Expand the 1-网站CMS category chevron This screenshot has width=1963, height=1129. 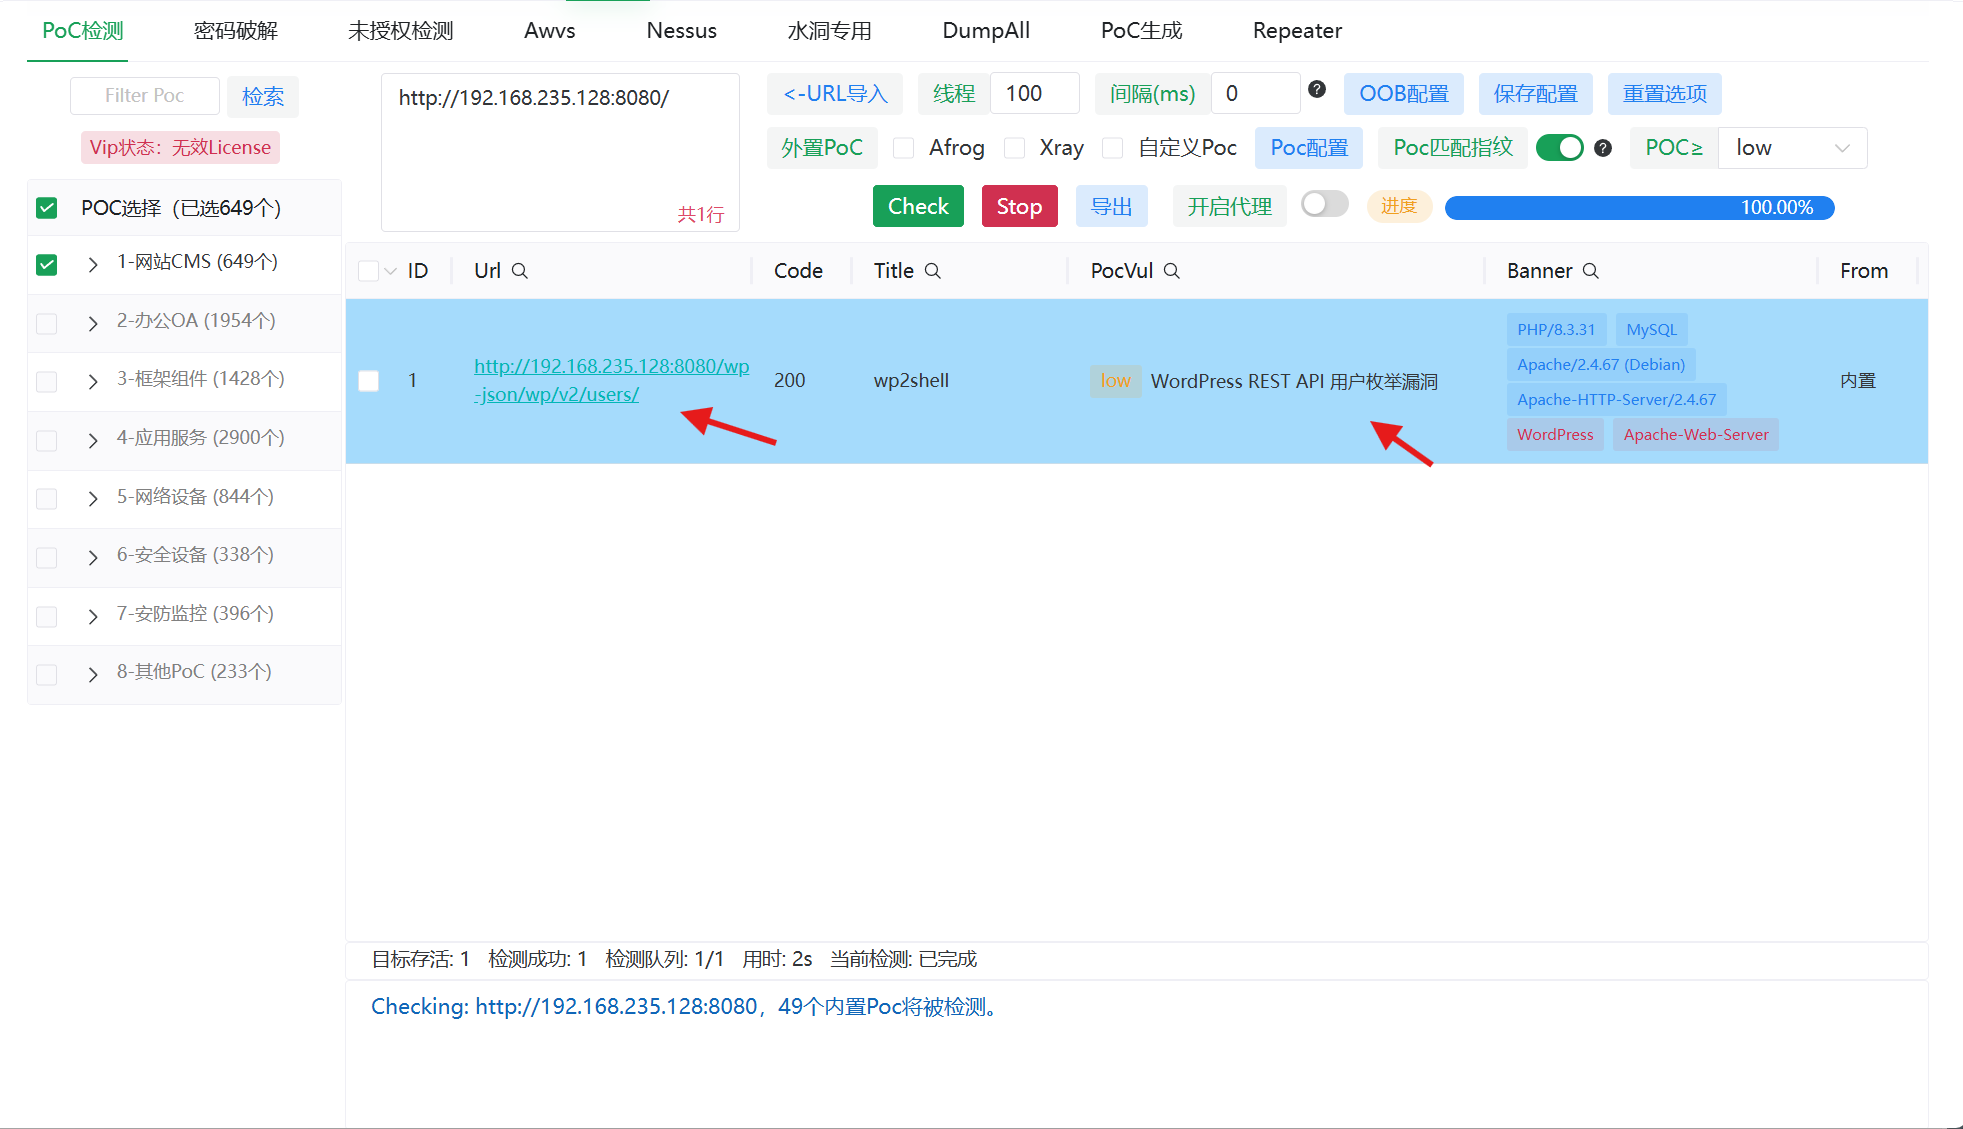pos(93,264)
